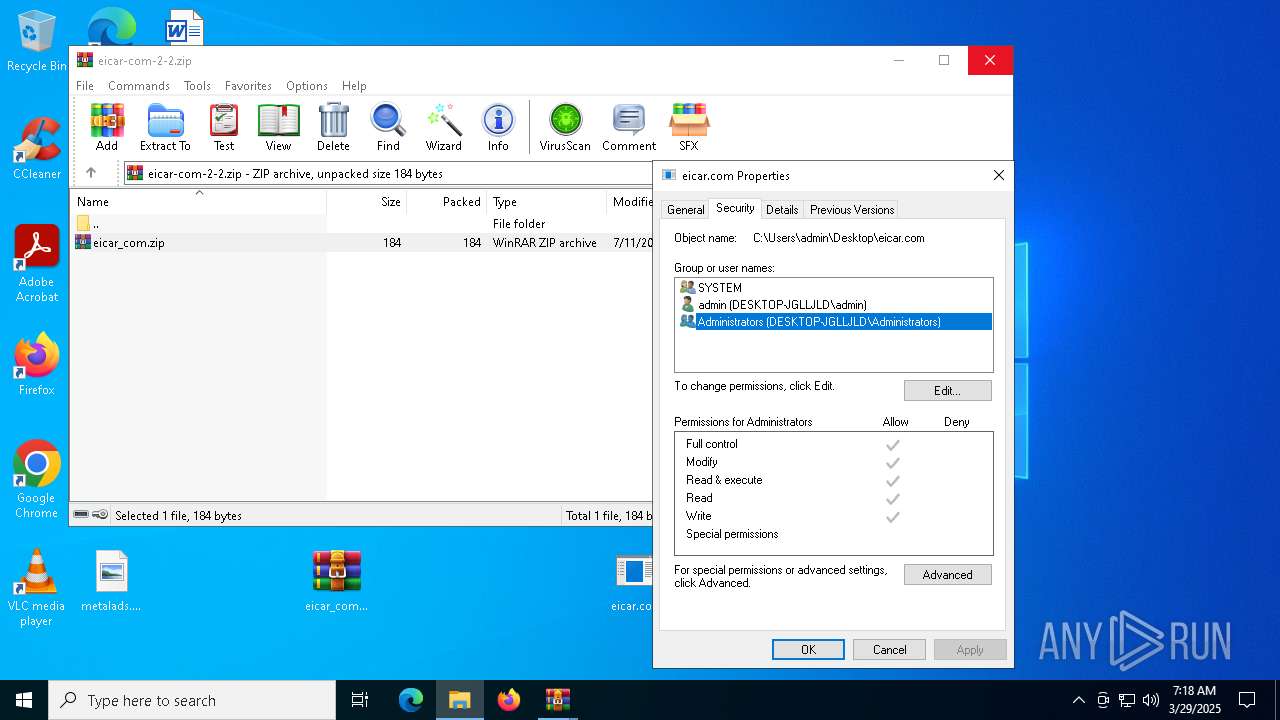Select SYSTEM in user names list

[833, 287]
